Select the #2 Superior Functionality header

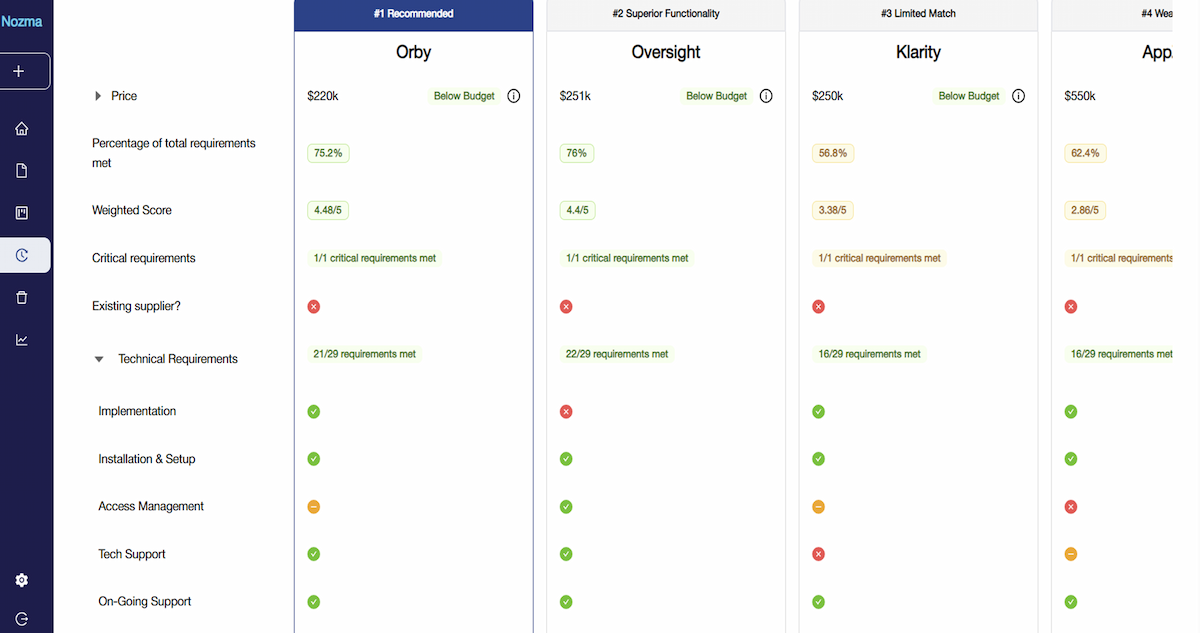(x=665, y=14)
